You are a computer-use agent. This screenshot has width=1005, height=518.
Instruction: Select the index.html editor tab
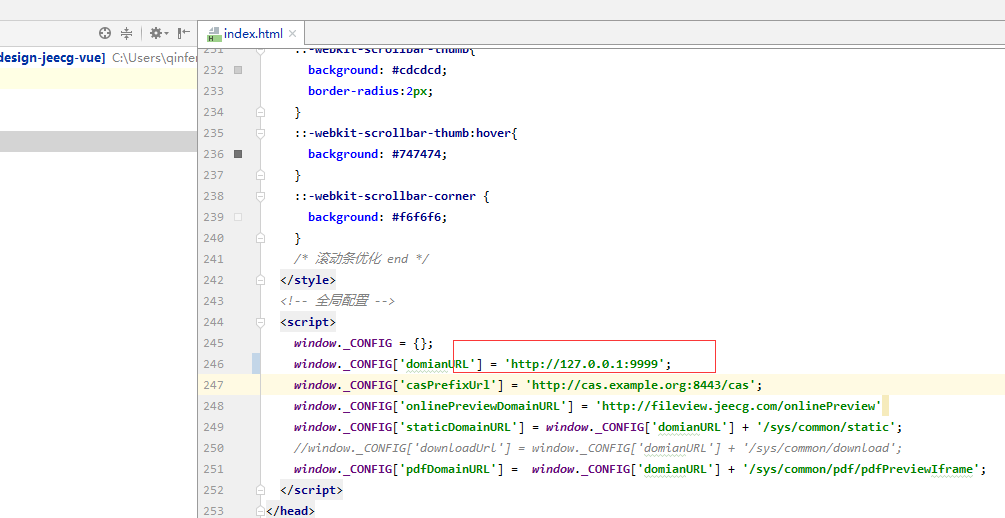click(x=253, y=33)
